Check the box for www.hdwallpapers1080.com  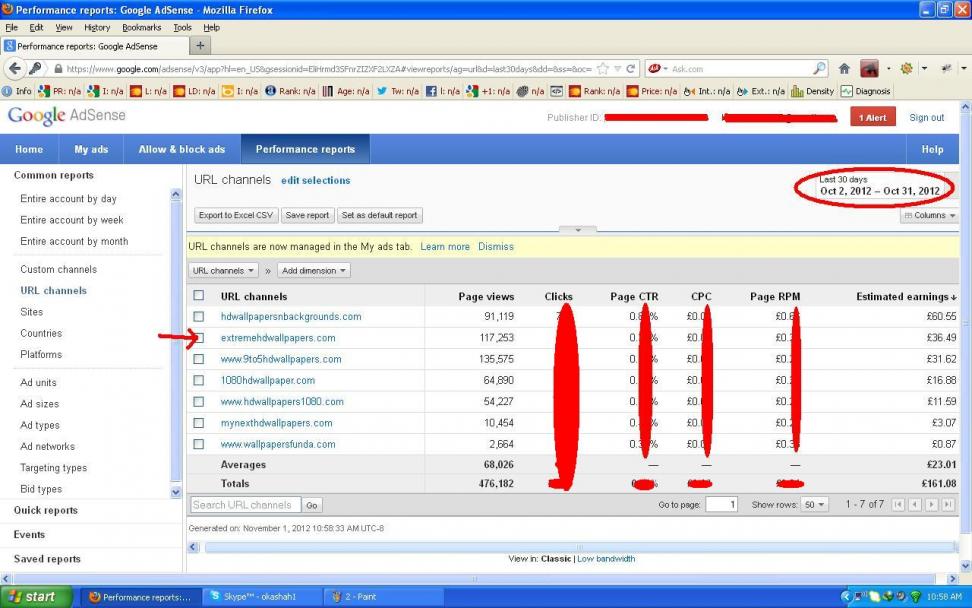click(x=198, y=402)
